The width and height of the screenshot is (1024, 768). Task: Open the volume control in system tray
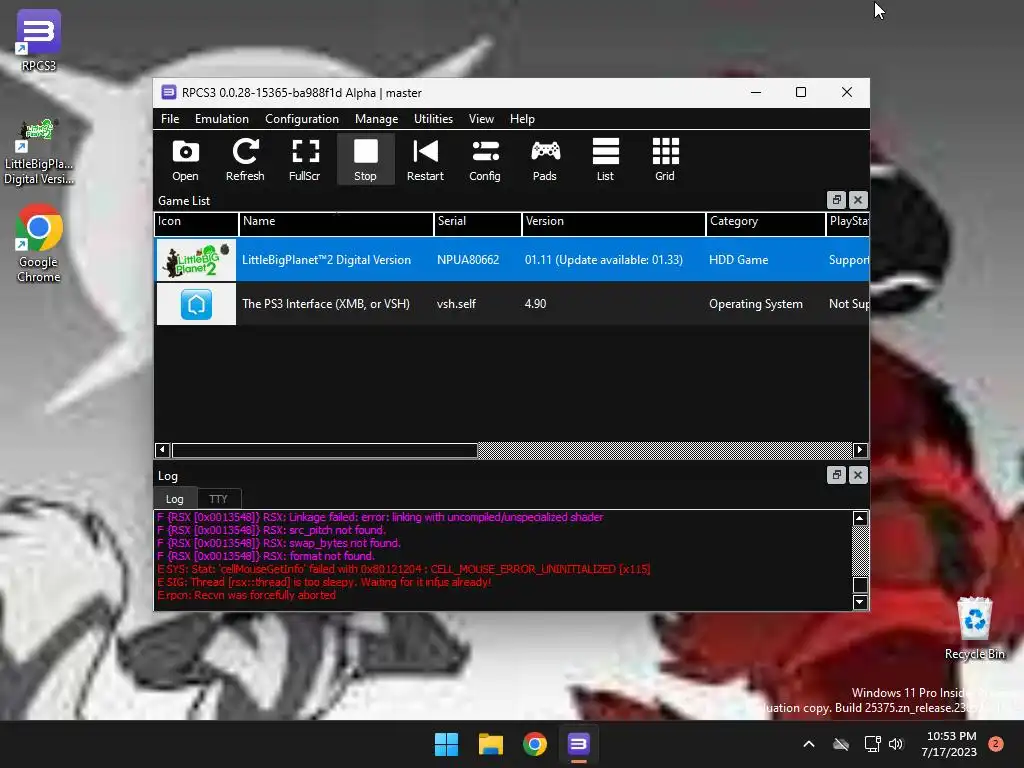[x=896, y=744]
